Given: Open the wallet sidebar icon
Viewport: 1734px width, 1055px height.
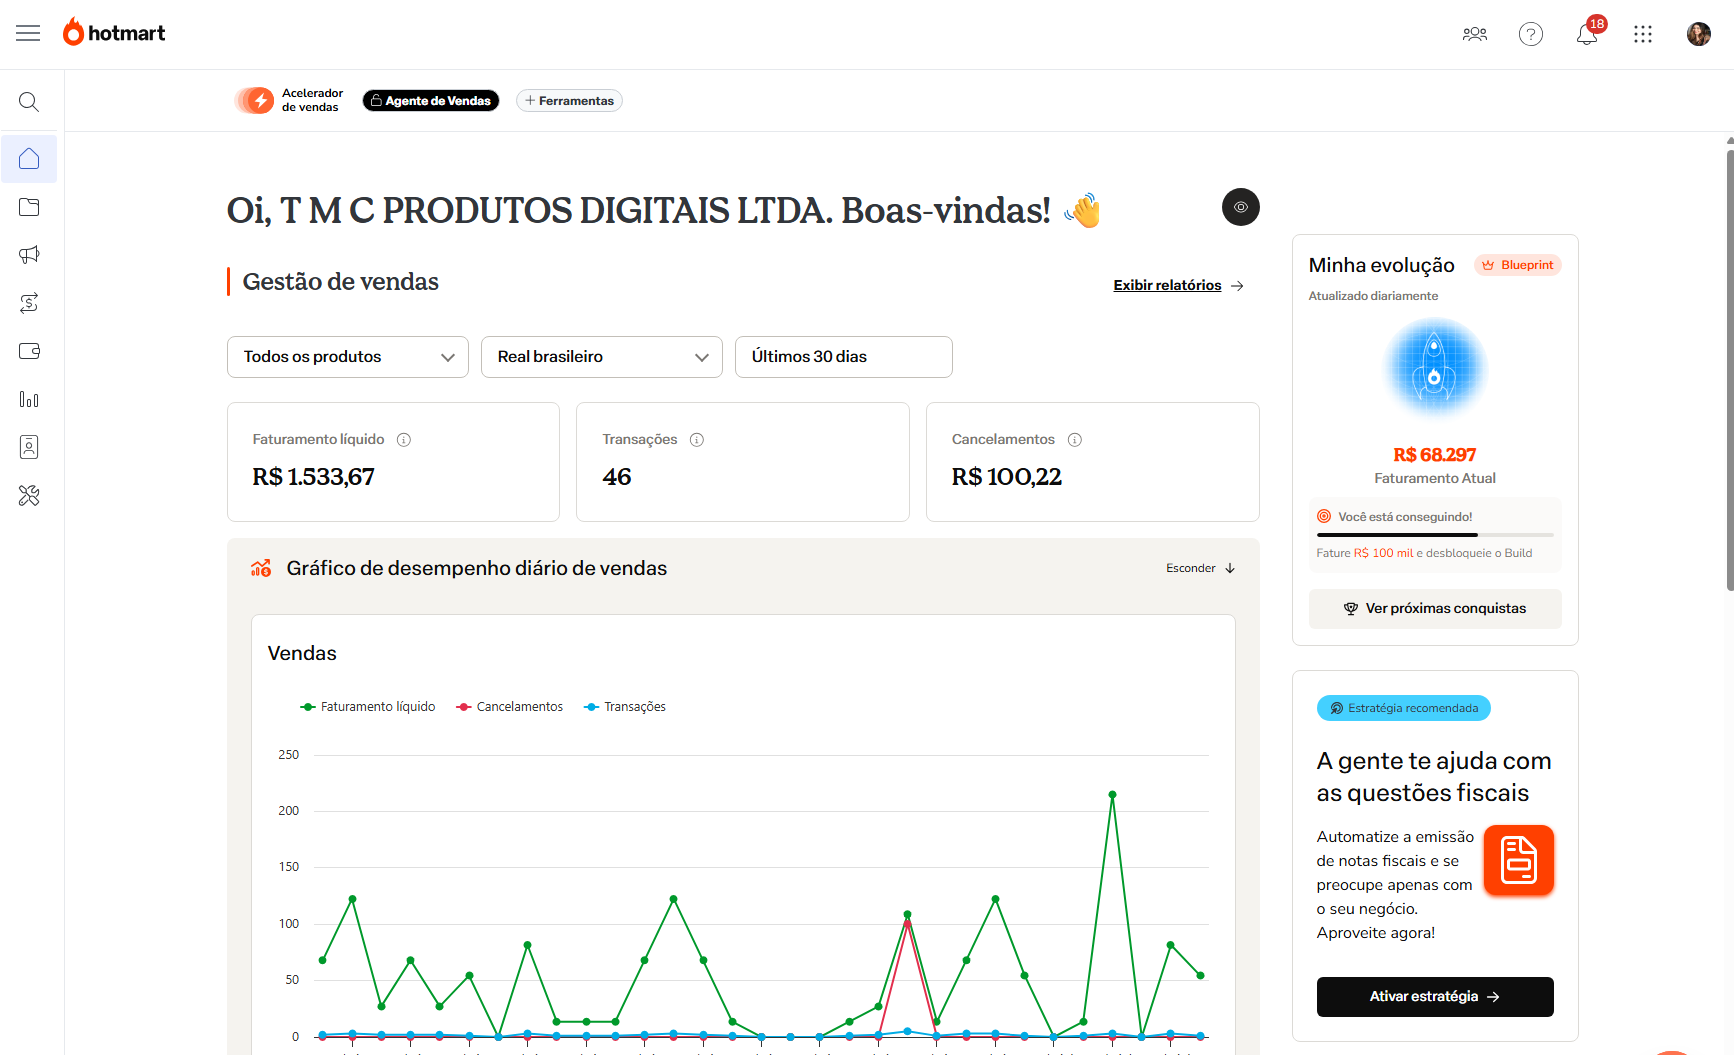Looking at the screenshot, I should (x=29, y=351).
